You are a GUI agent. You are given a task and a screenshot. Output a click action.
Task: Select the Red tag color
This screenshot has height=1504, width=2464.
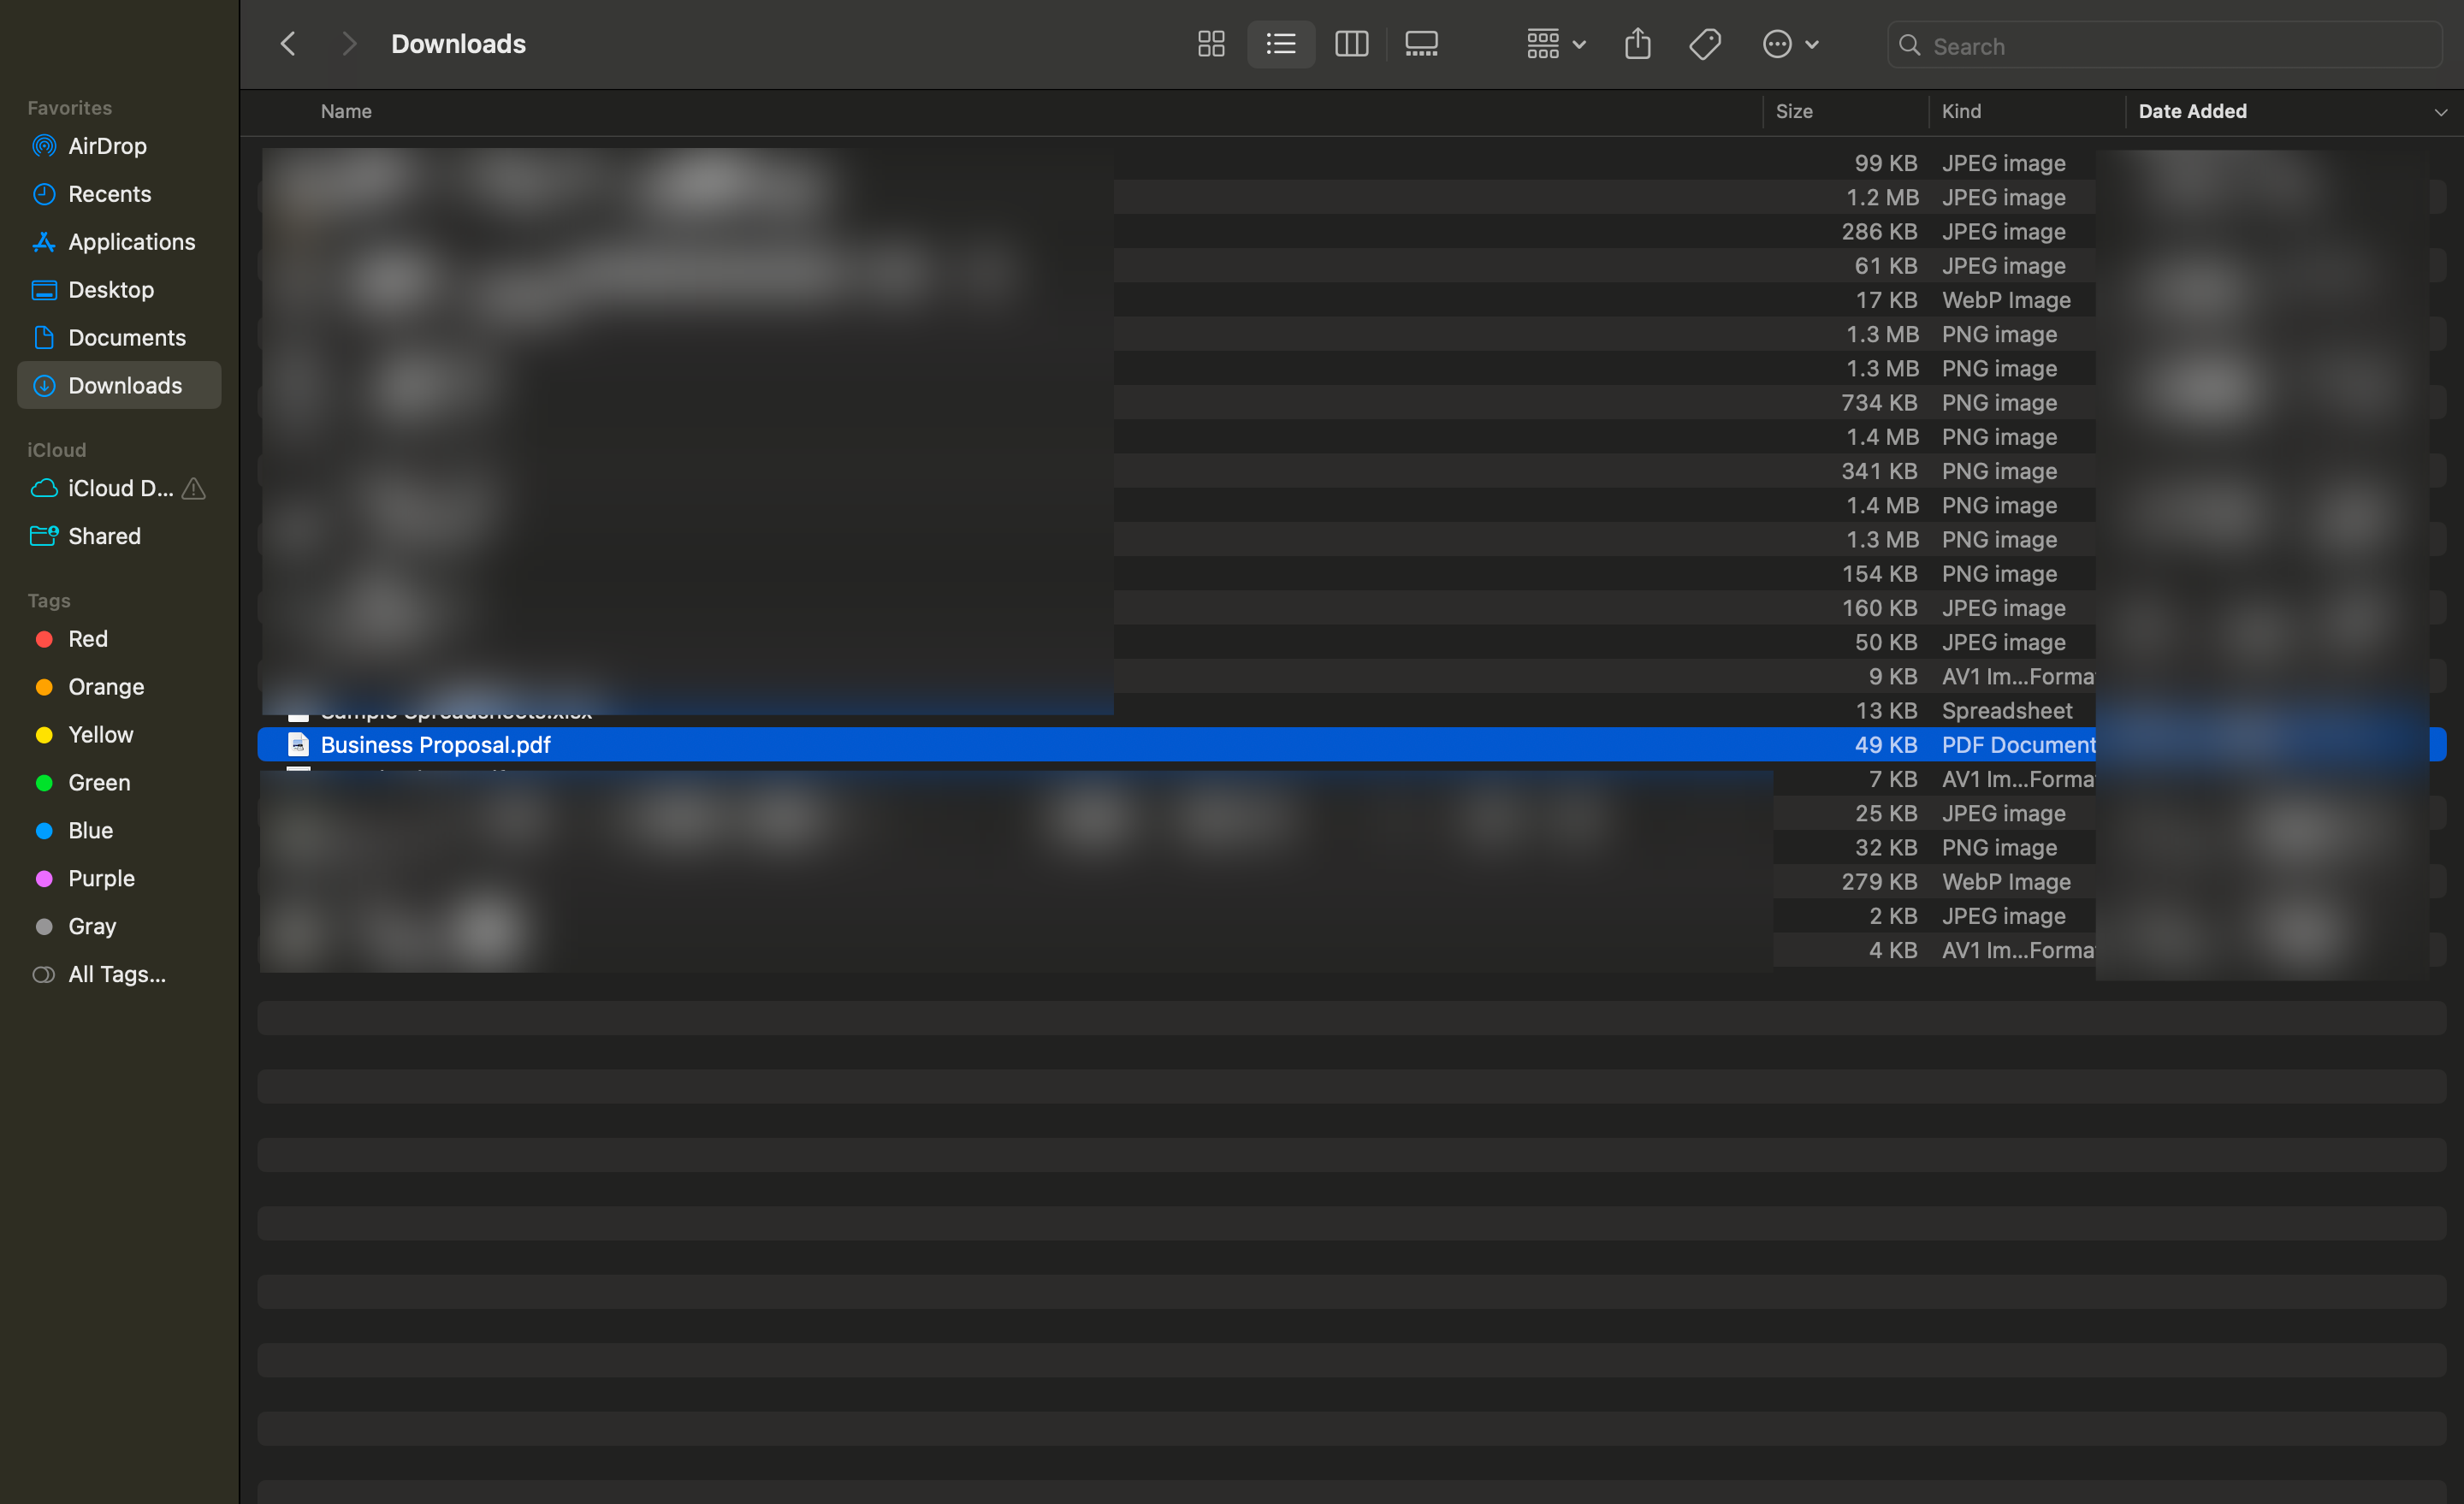(87, 639)
